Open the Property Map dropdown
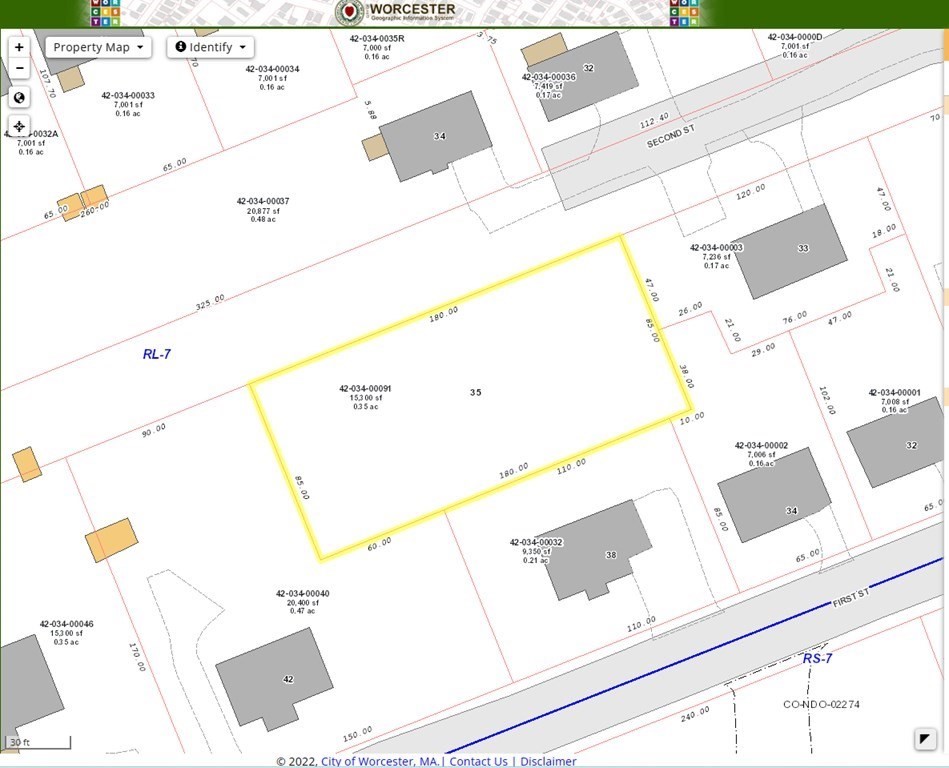Image resolution: width=949 pixels, height=768 pixels. tap(98, 47)
